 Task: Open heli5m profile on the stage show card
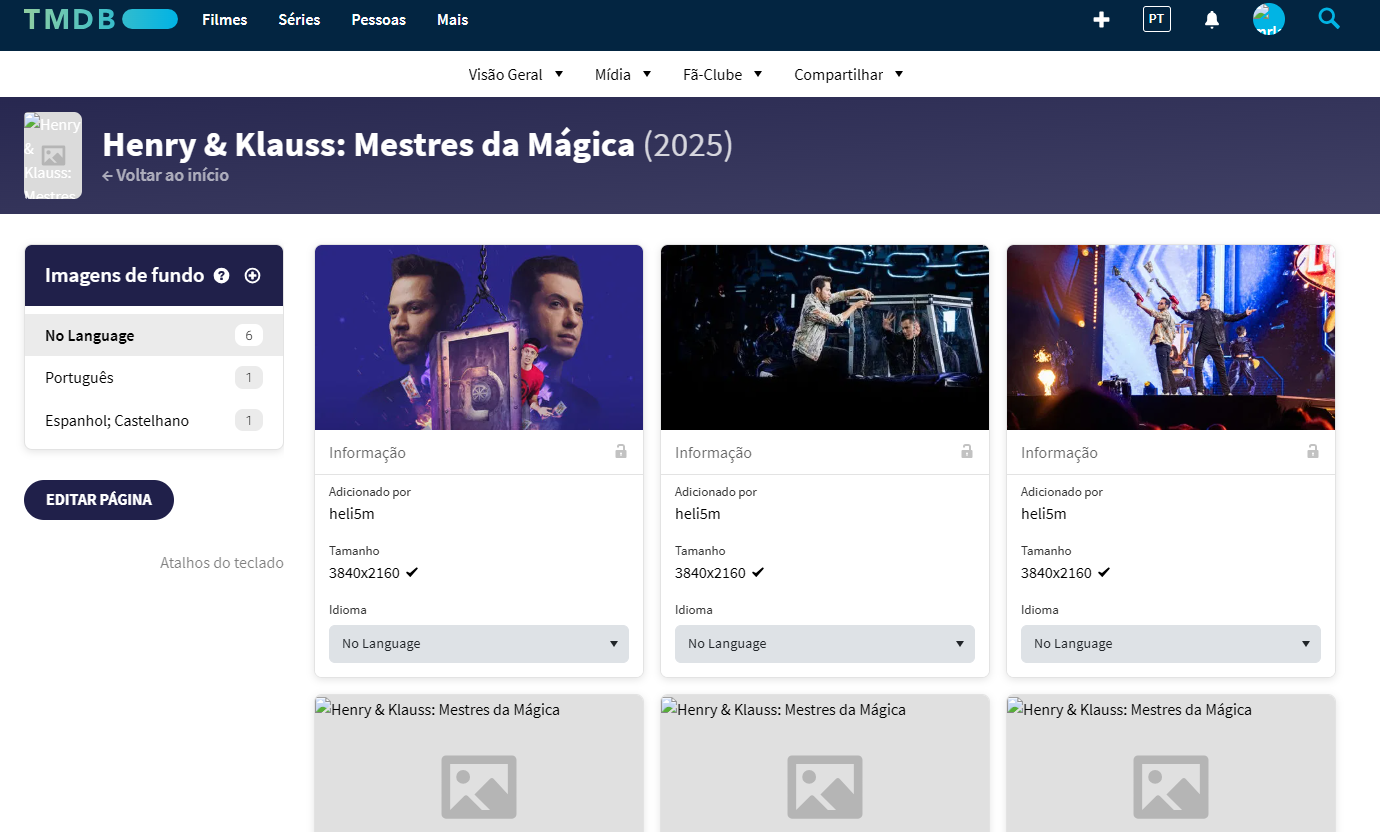coord(1044,514)
